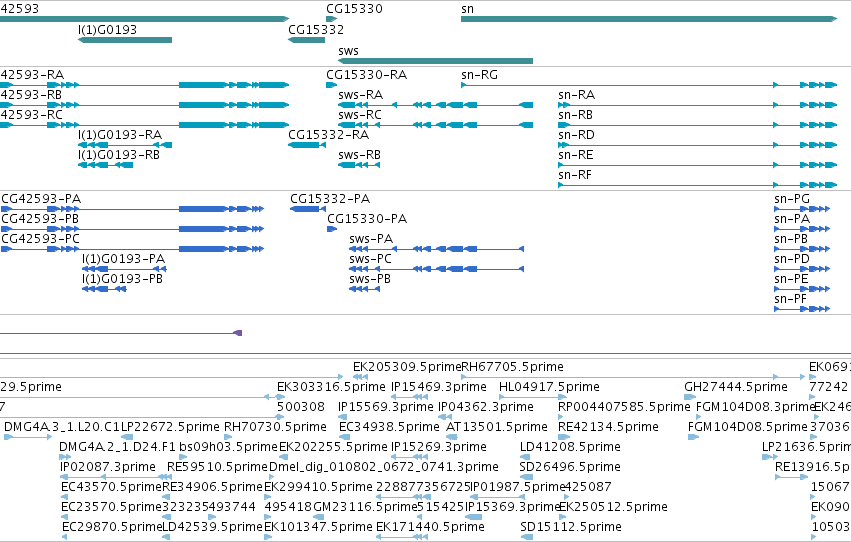Select transcript 42593-RA
851x542 pixels.
(144, 85)
